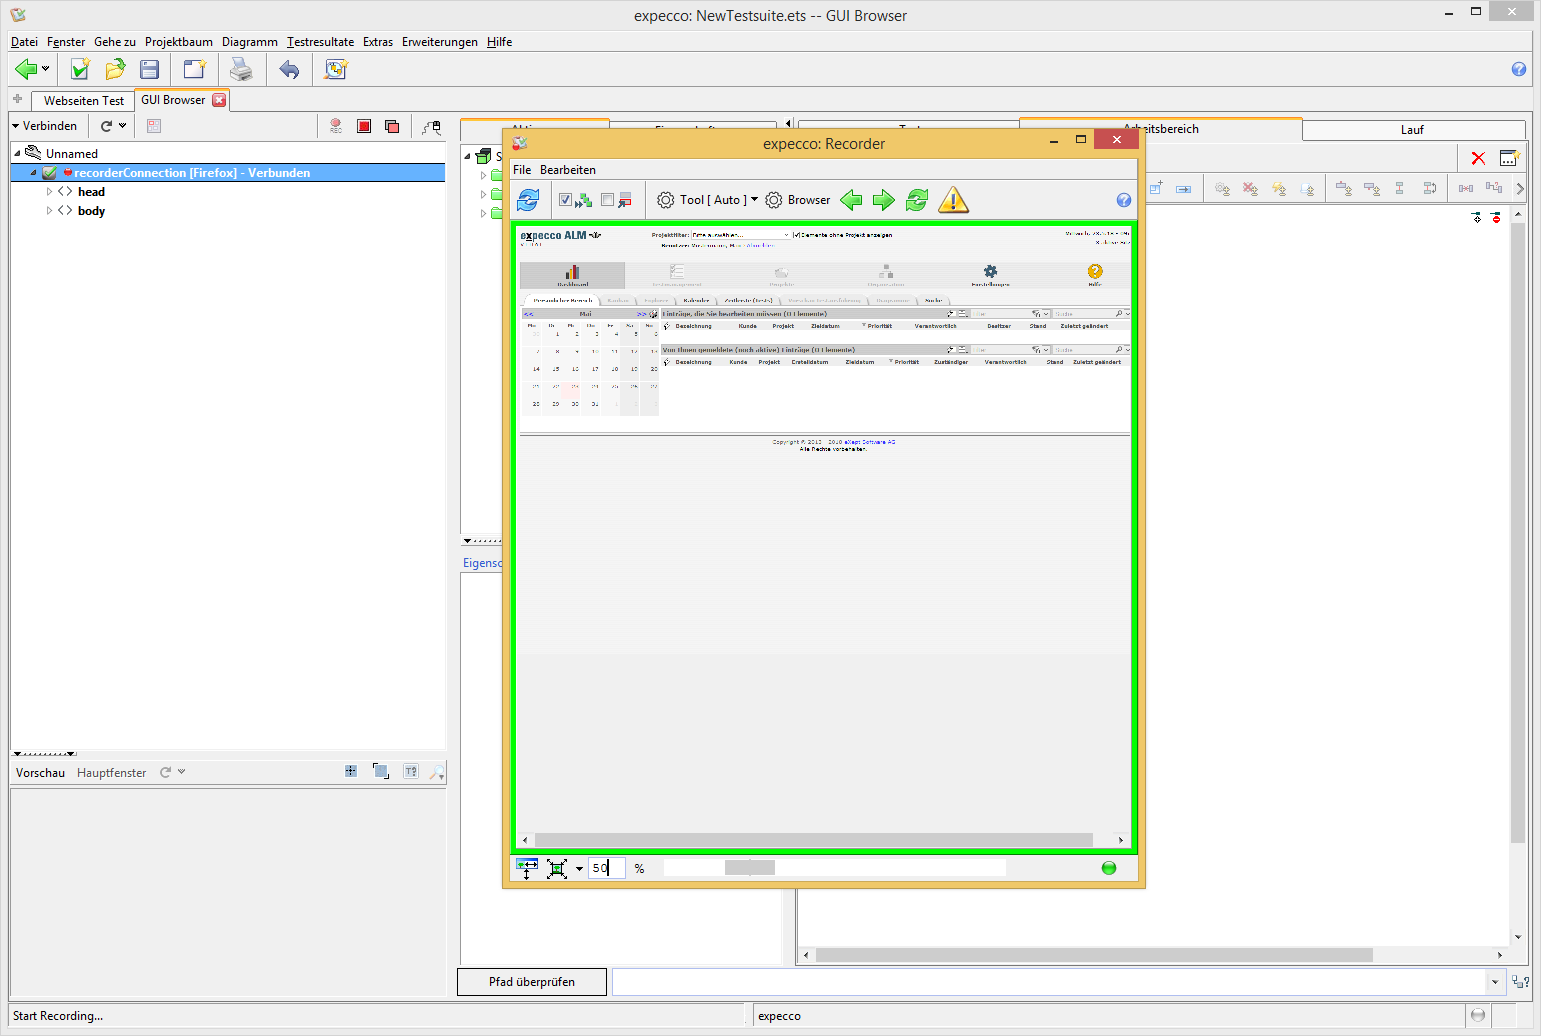
Task: Click the yellow warning triangle icon
Action: [953, 200]
